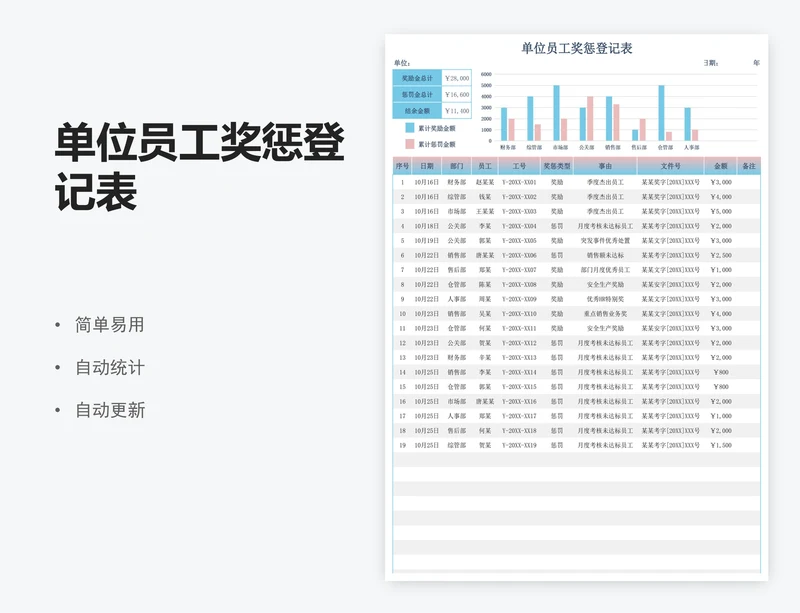Click the bullet text 自动更新
Viewport: 800px width, 613px height.
click(110, 410)
